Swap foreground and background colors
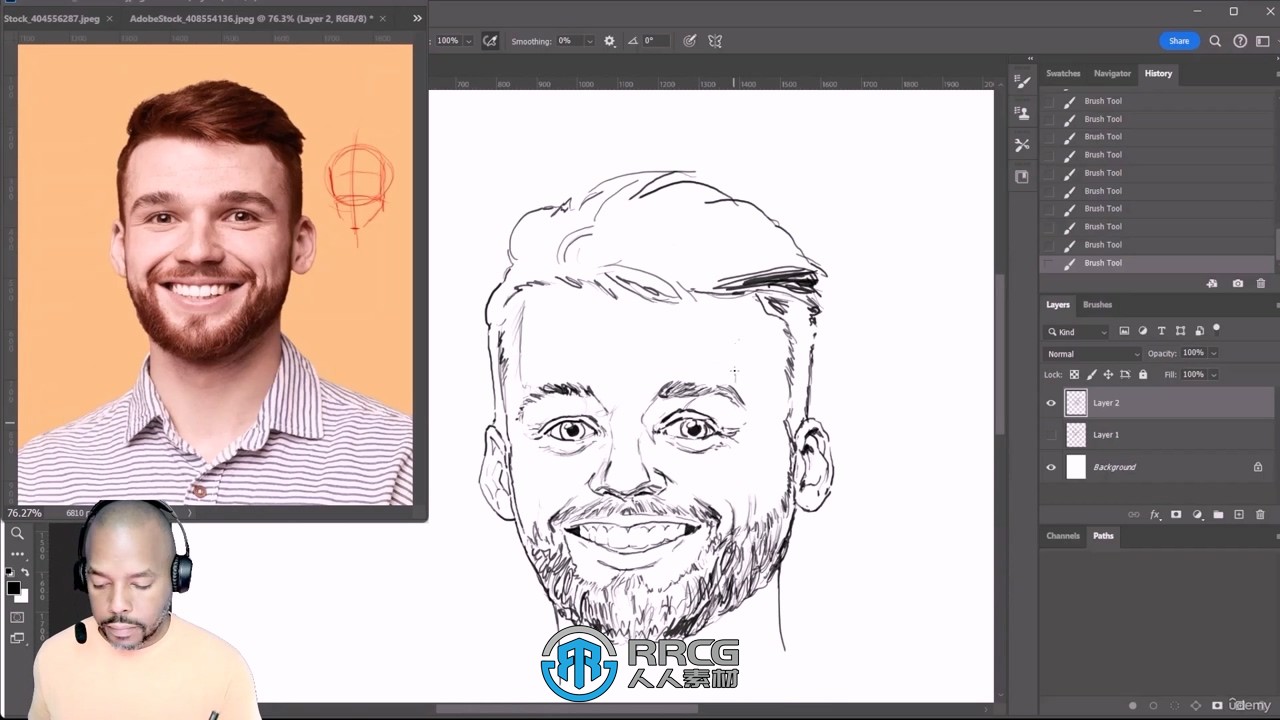 click(x=25, y=572)
